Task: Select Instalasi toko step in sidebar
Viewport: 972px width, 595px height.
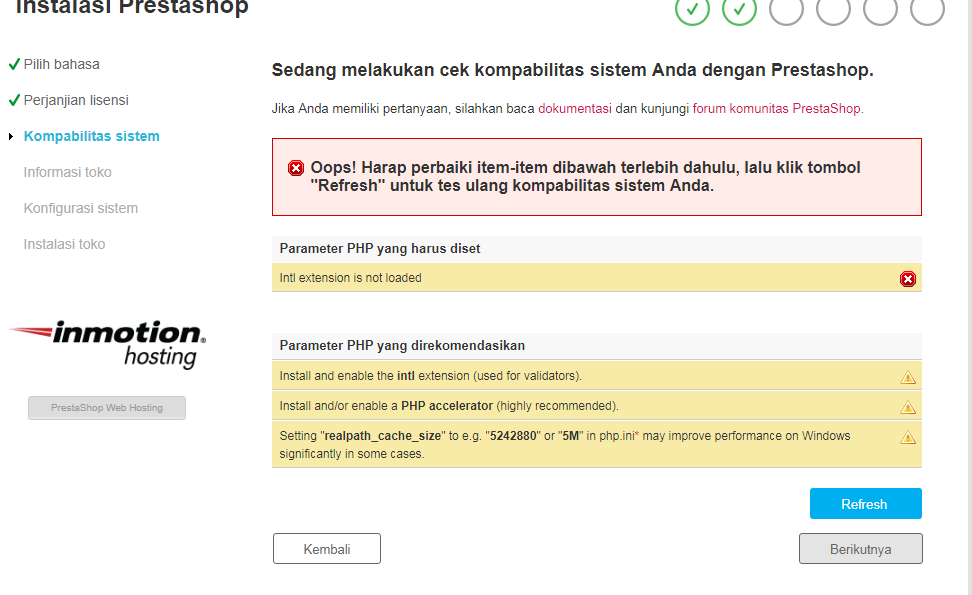Action: [64, 244]
